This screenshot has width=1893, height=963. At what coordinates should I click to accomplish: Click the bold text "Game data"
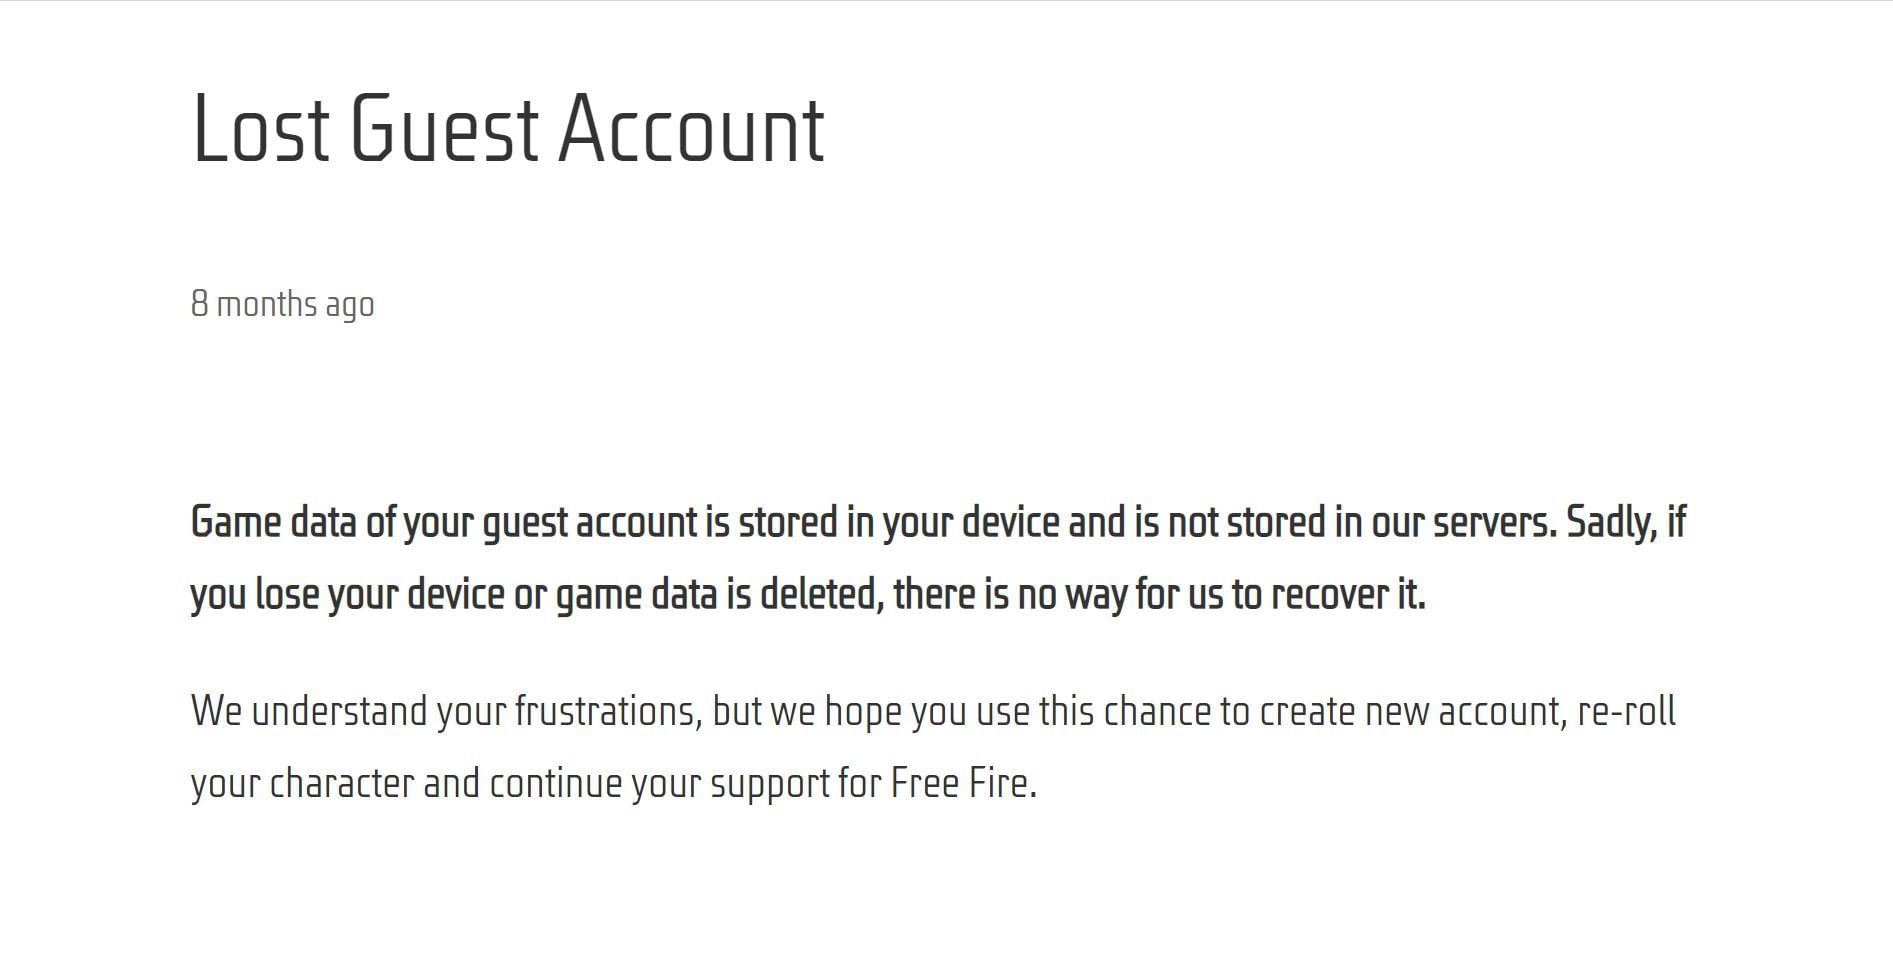pos(272,523)
